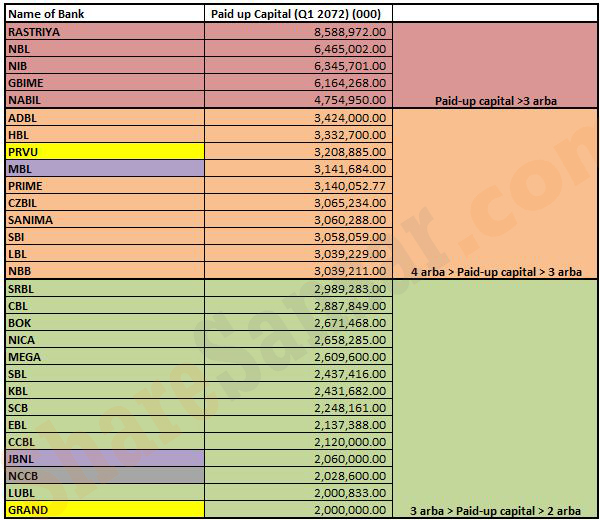The image size is (600, 520).
Task: Click the value 2,989,283.00
Action: [x=350, y=289]
